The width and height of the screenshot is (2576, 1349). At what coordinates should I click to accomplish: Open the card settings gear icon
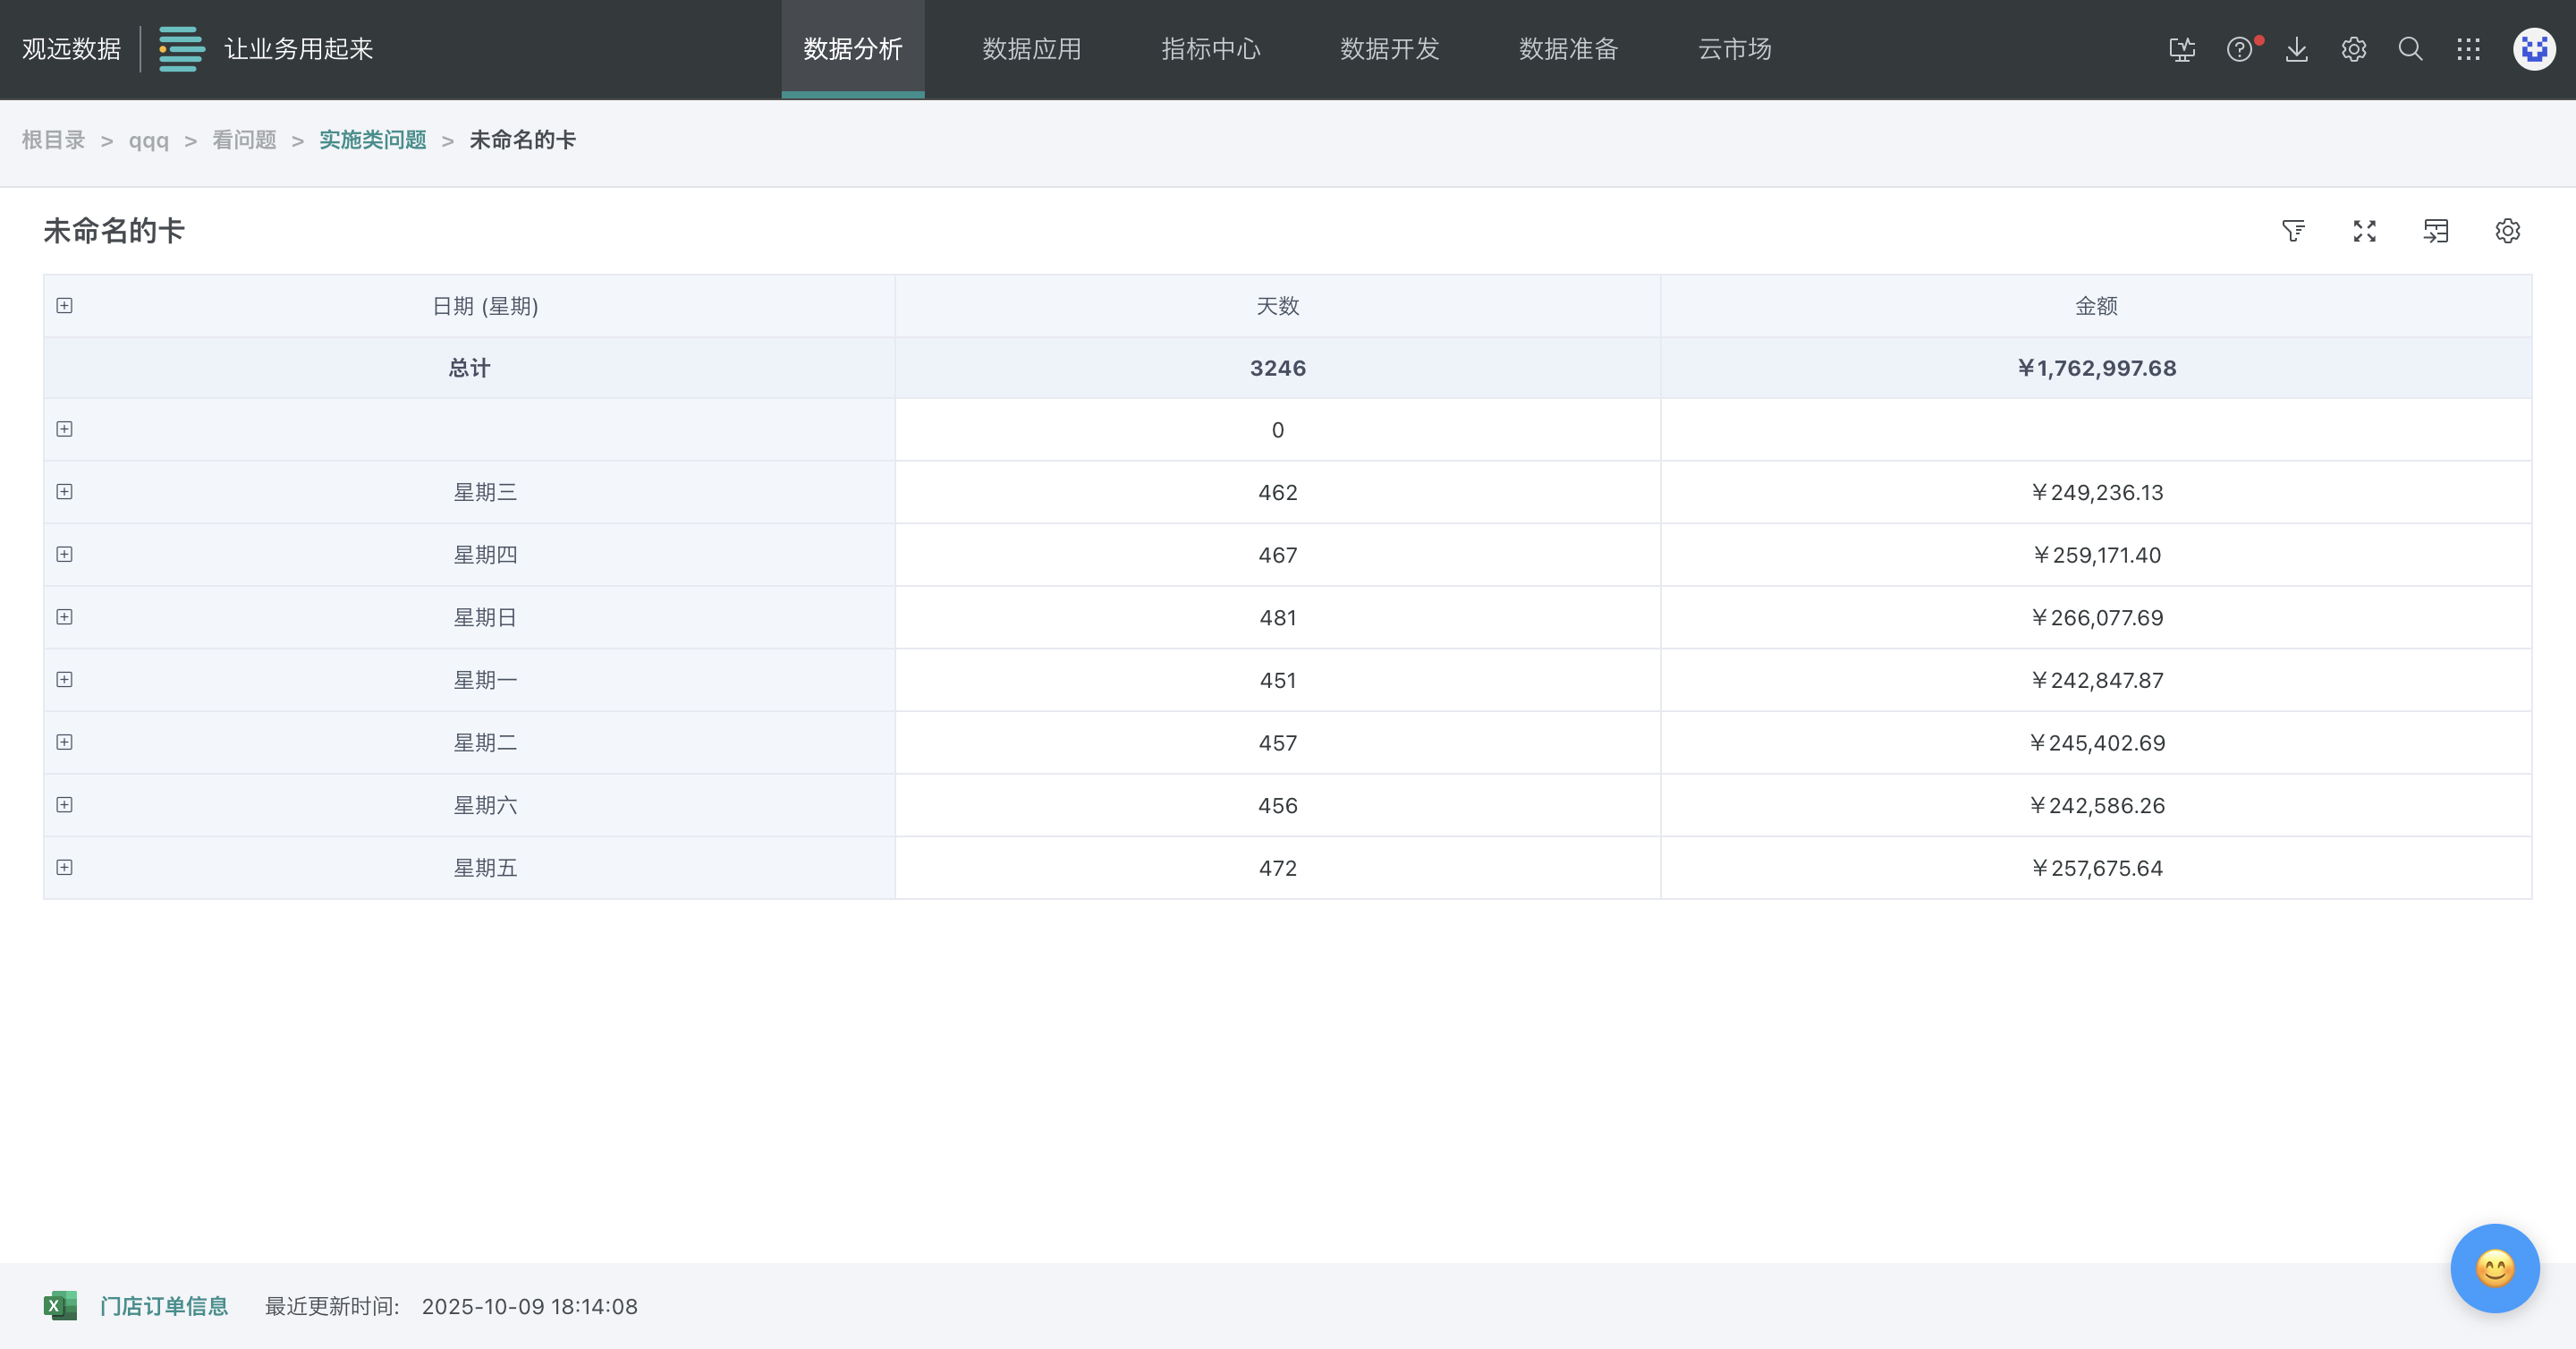pos(2507,231)
